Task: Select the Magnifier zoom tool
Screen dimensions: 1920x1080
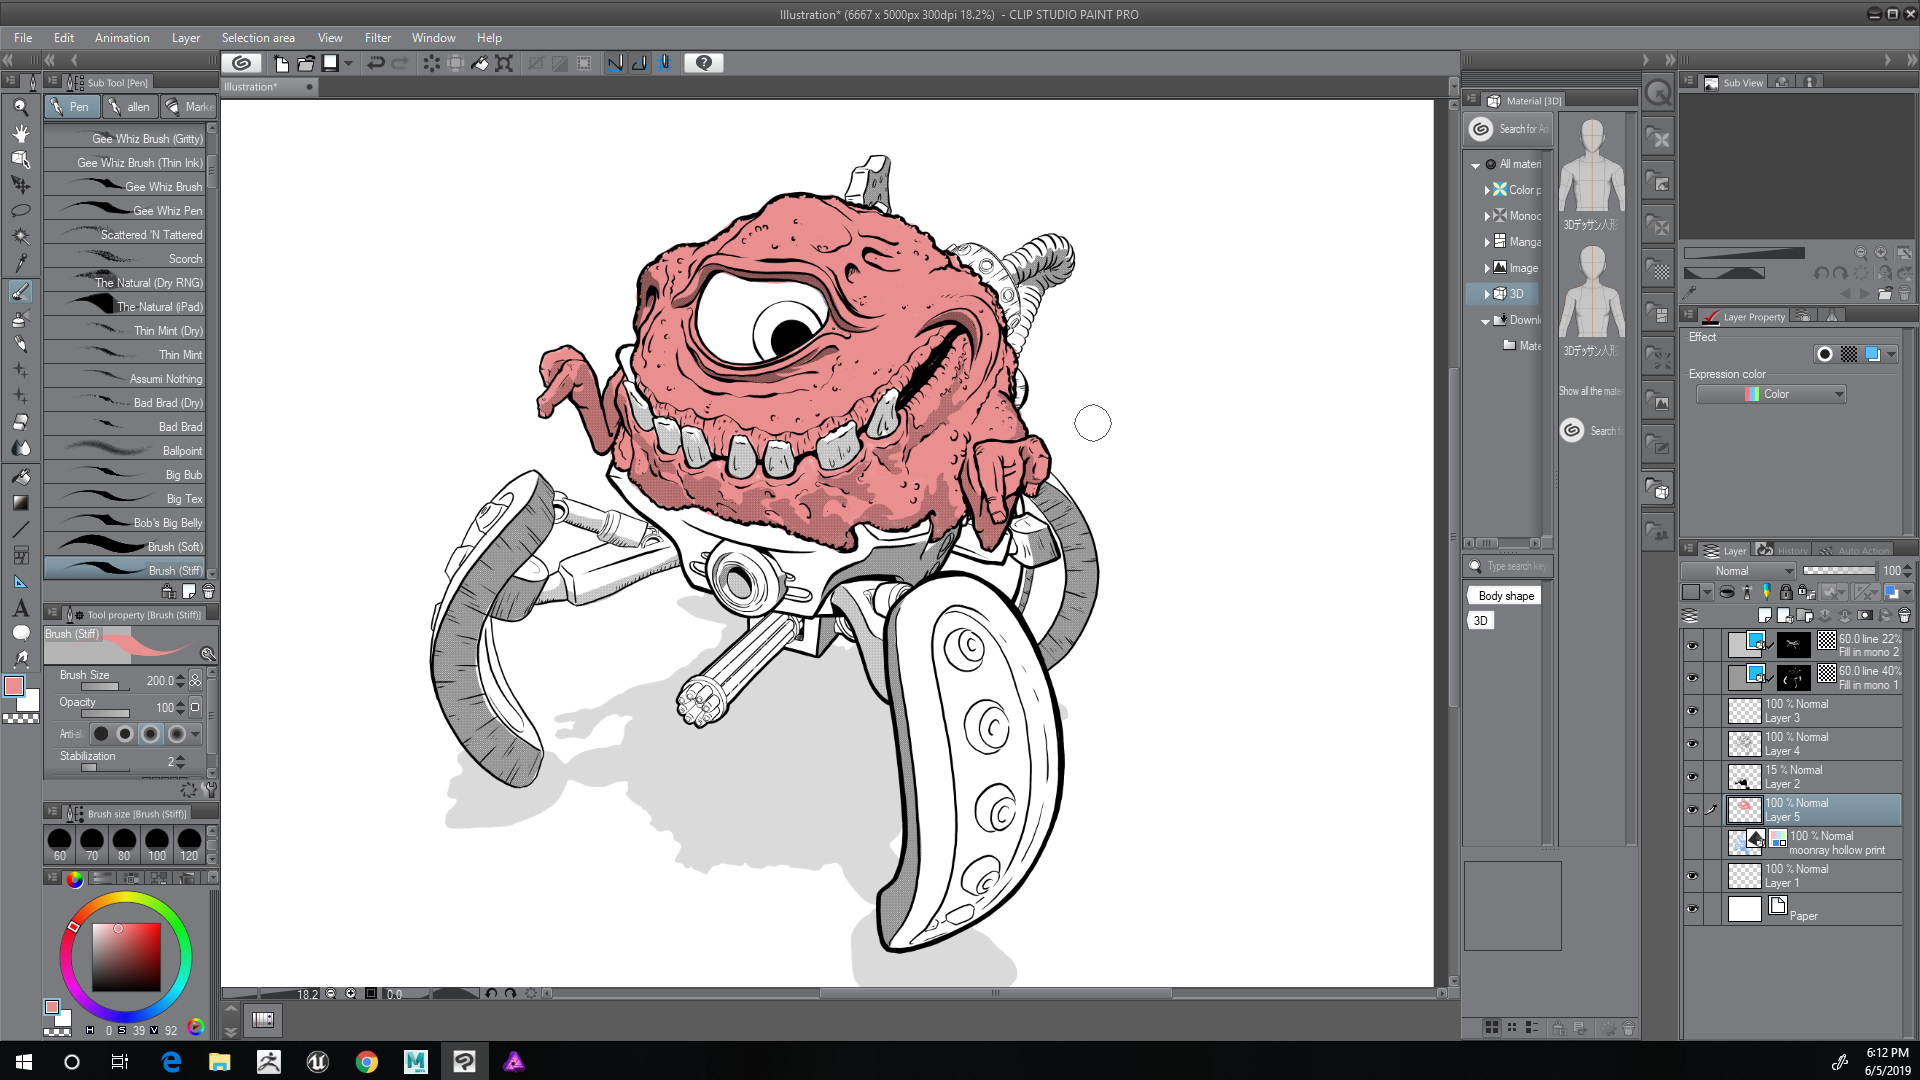Action: pos(20,107)
